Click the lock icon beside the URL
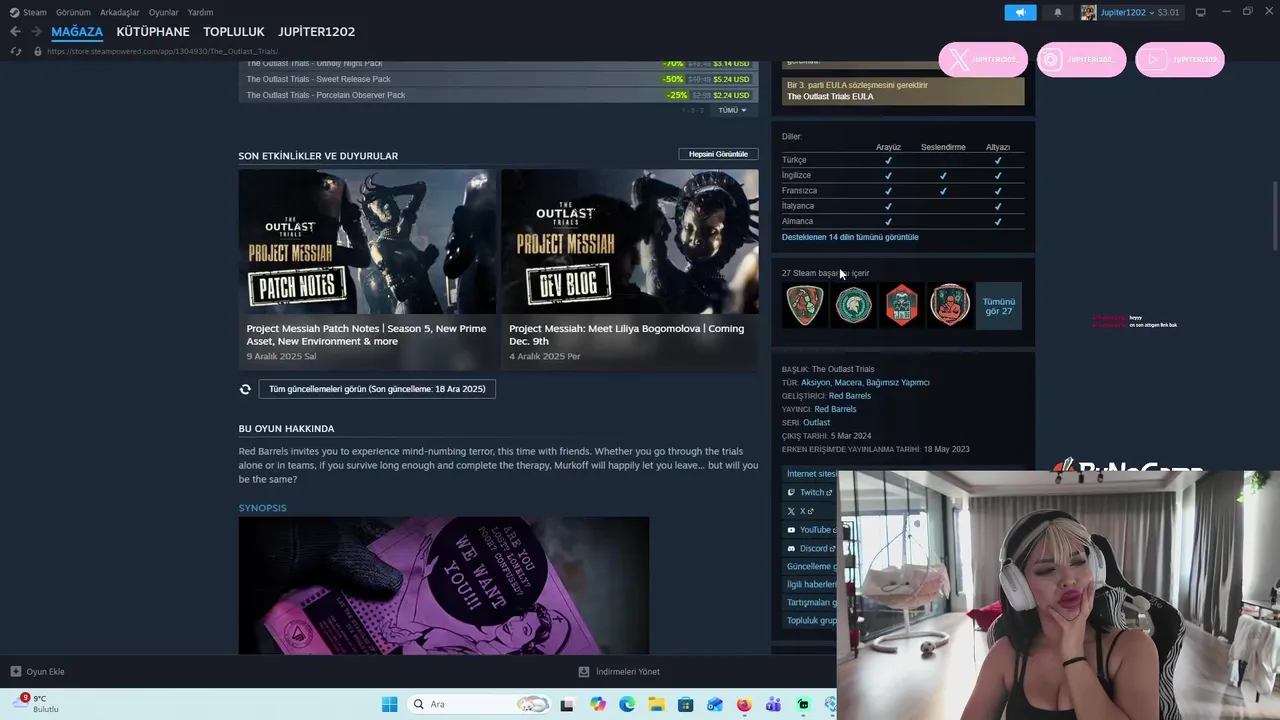Viewport: 1280px width, 720px height. [x=38, y=51]
